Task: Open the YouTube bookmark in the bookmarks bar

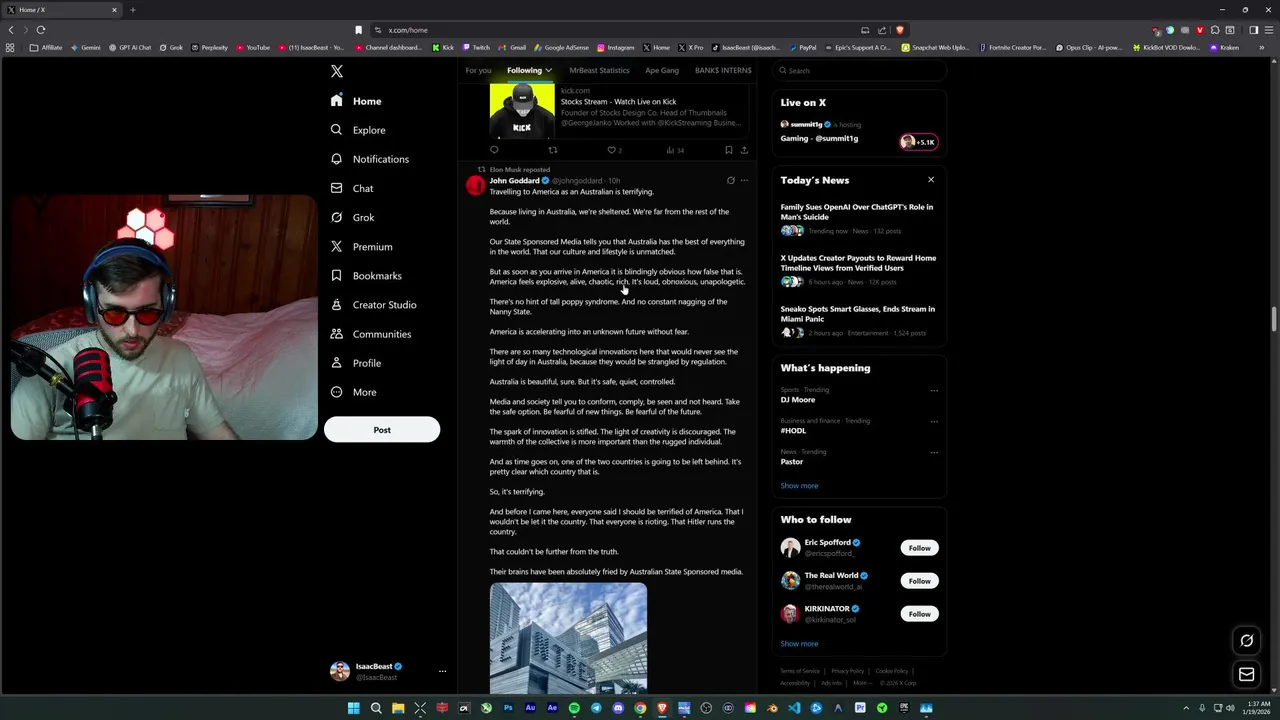Action: pyautogui.click(x=253, y=47)
